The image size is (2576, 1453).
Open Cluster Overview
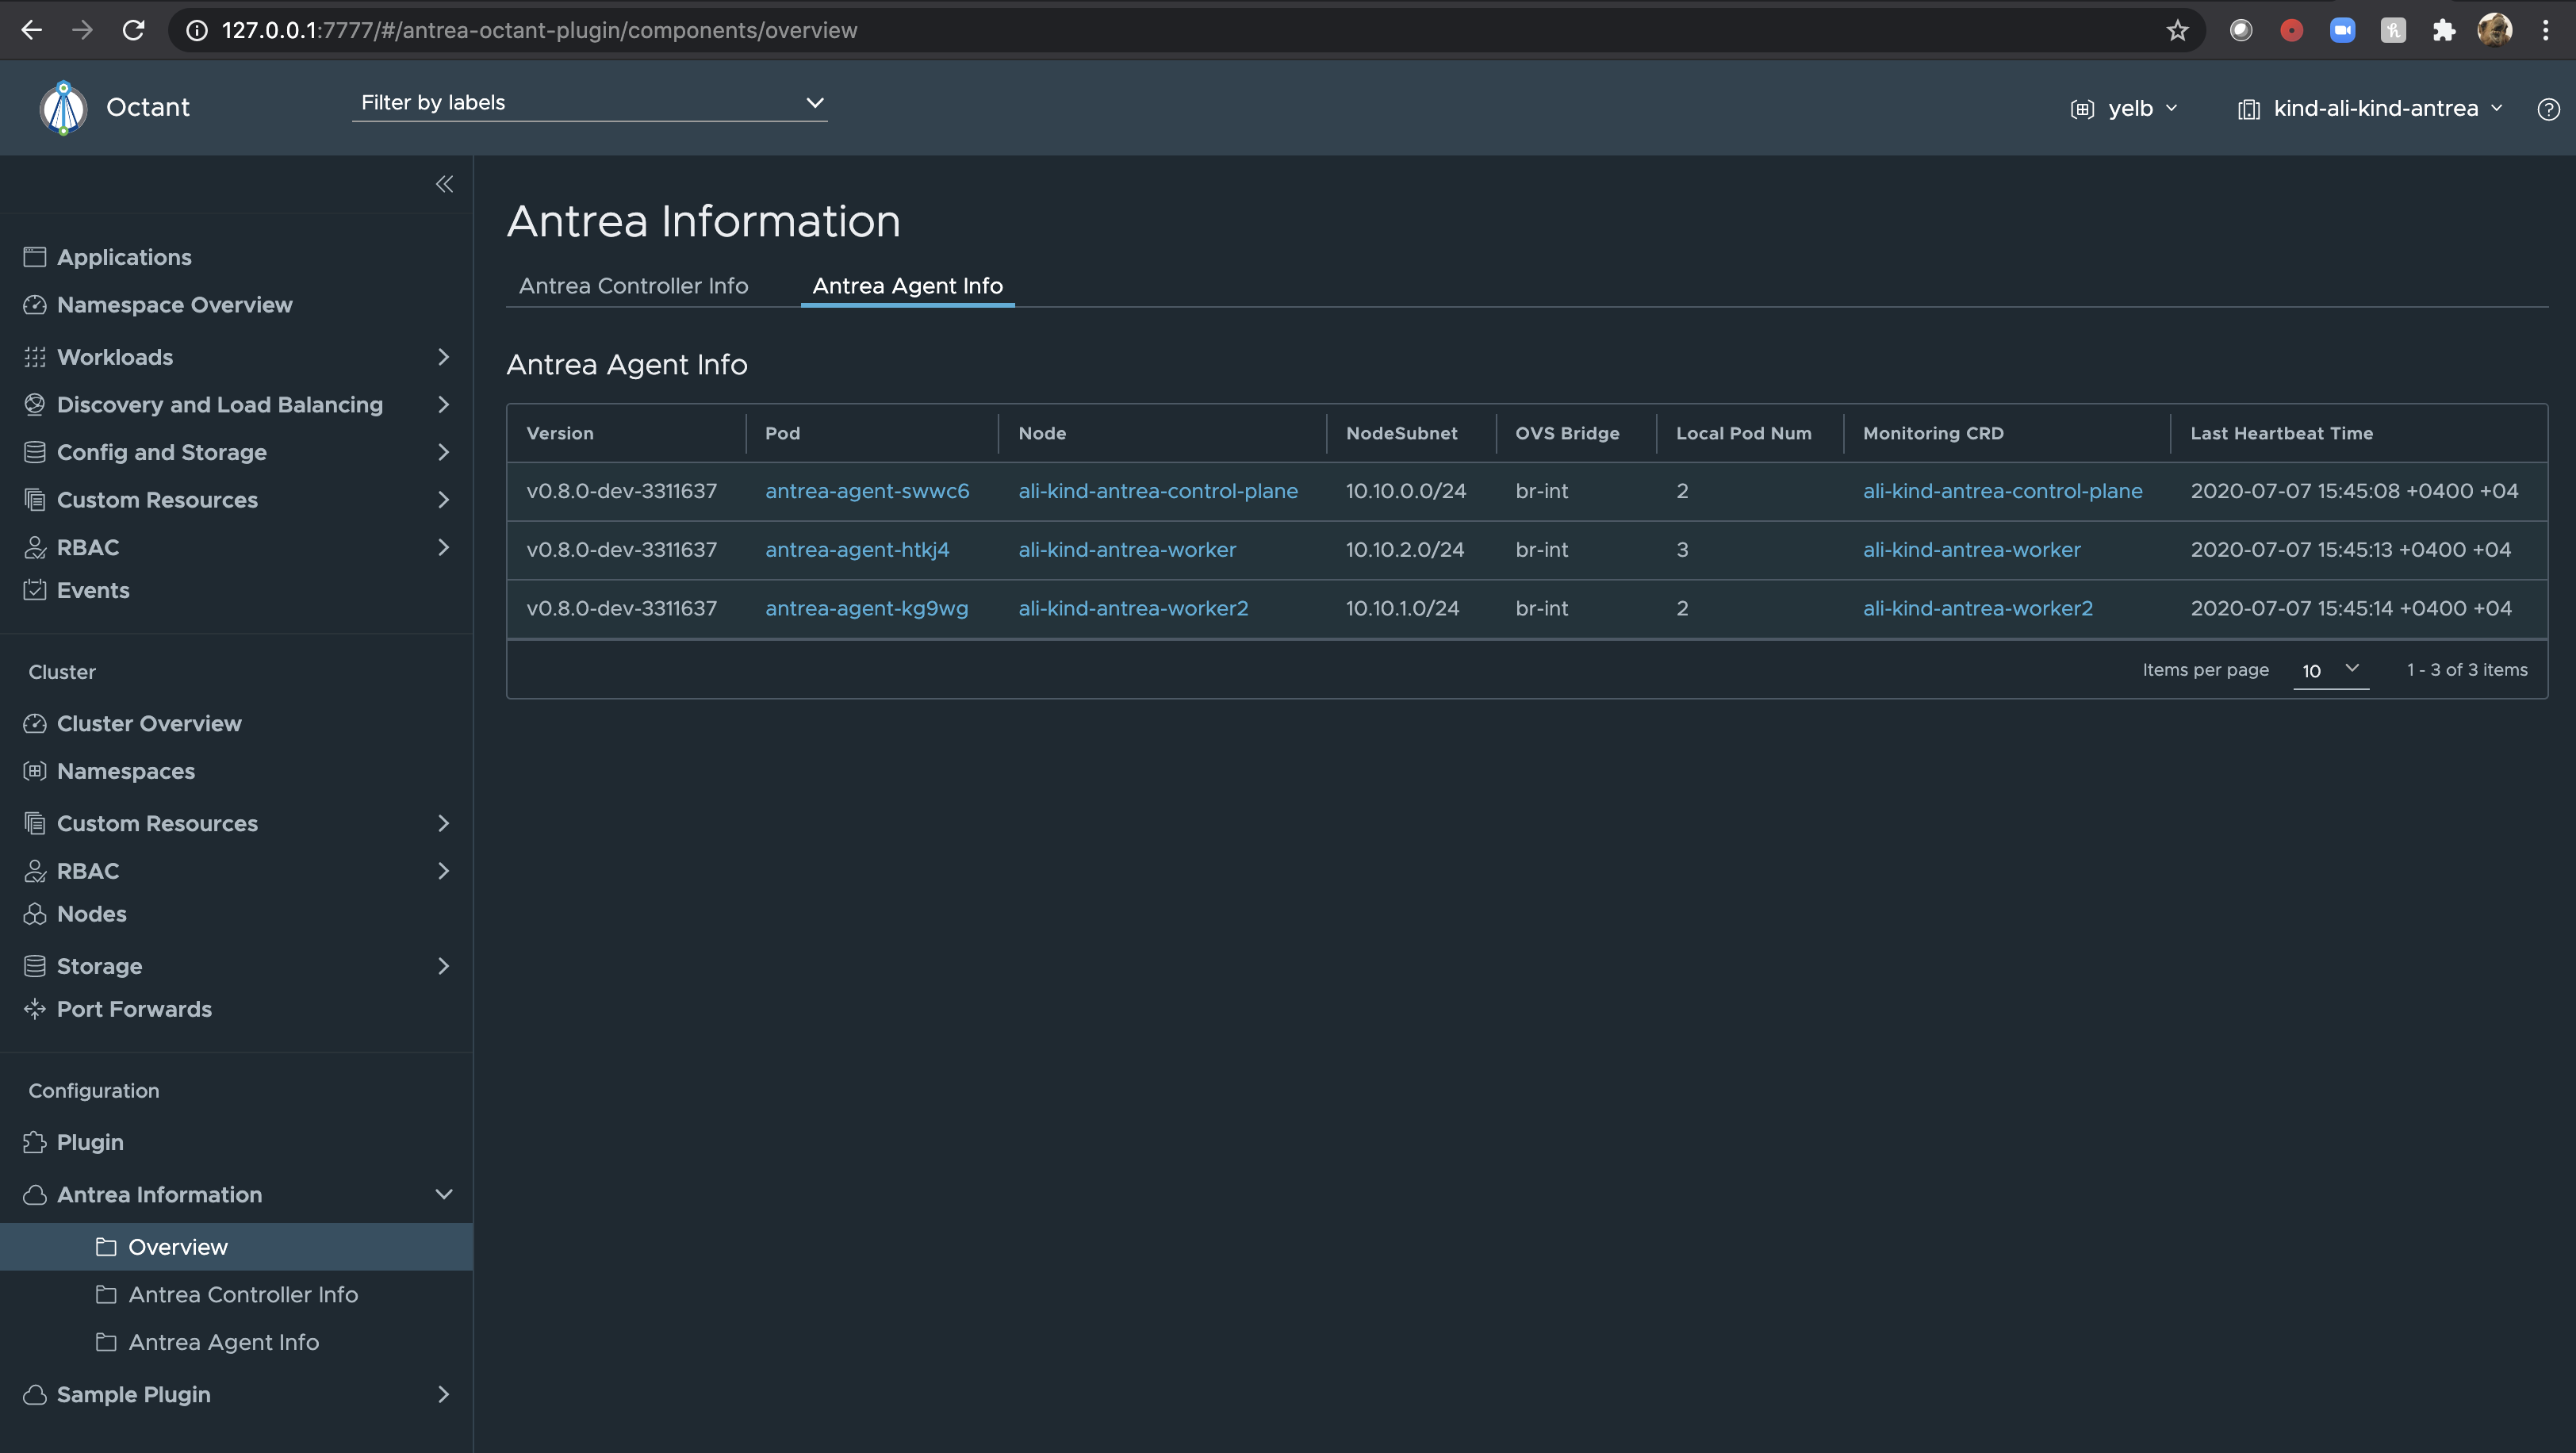[149, 723]
